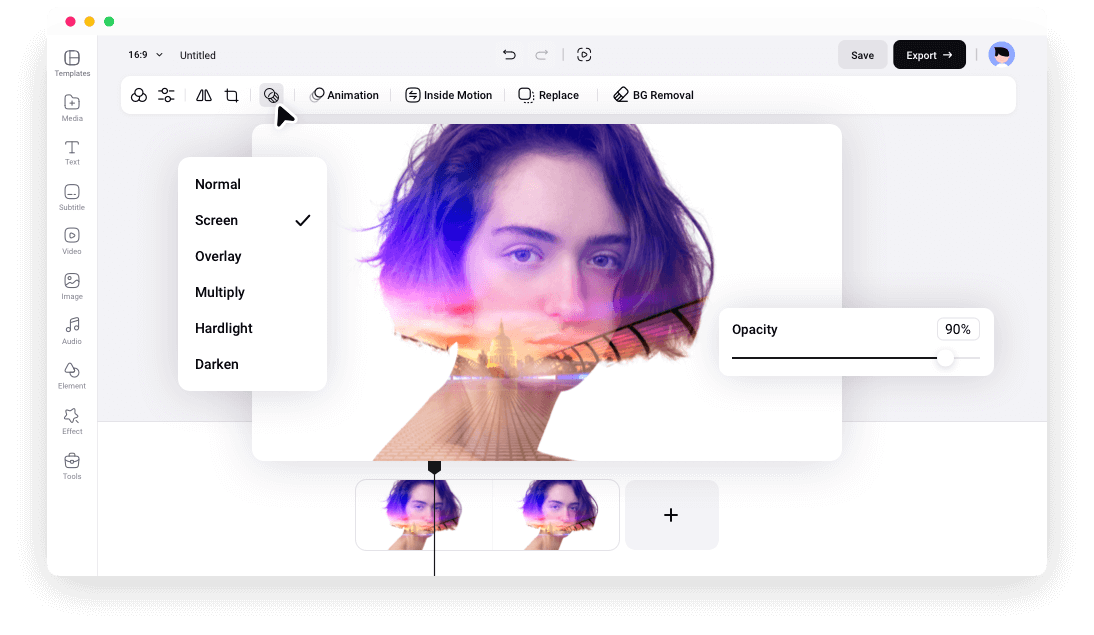Click the Save button
Viewport: 1094px width, 635px height.
[x=862, y=55]
